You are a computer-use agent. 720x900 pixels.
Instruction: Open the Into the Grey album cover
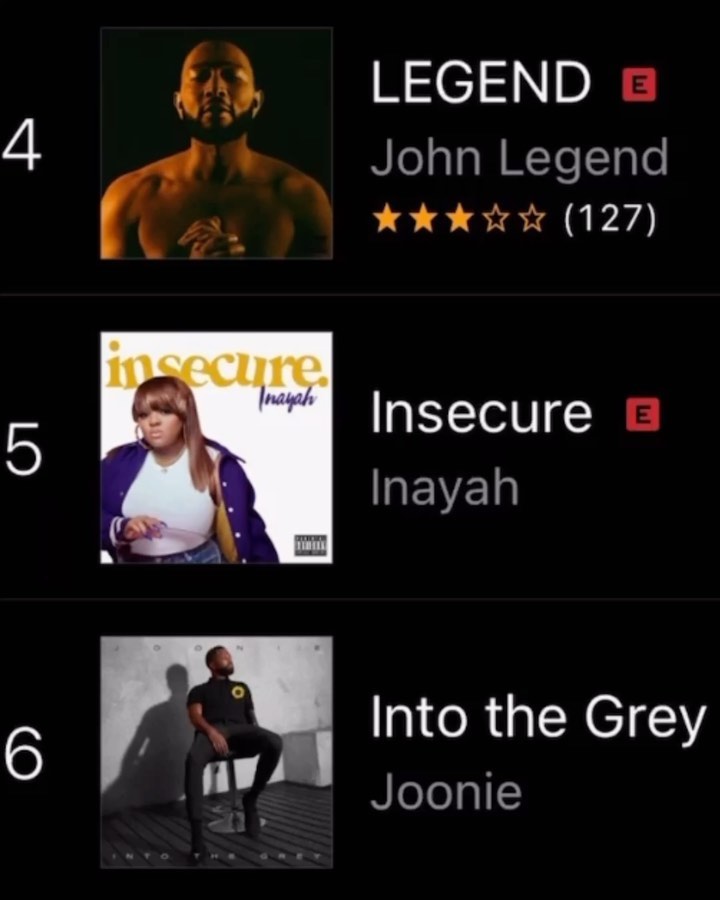tap(216, 752)
